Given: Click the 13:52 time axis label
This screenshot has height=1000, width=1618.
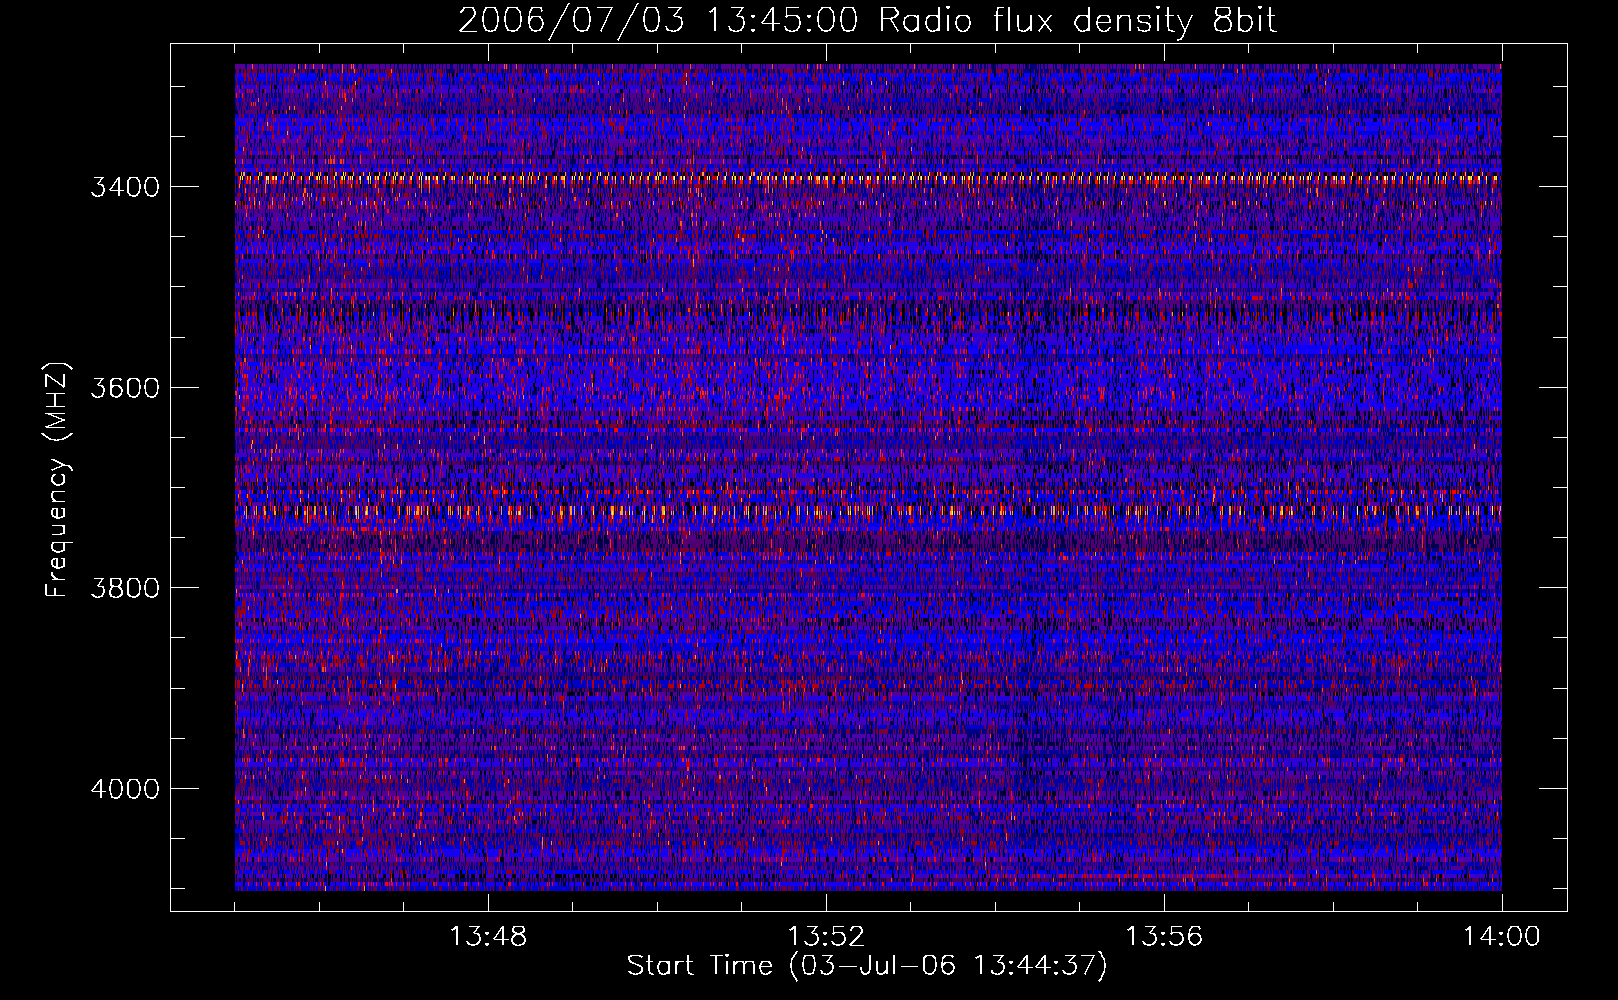Looking at the screenshot, I should tap(826, 937).
